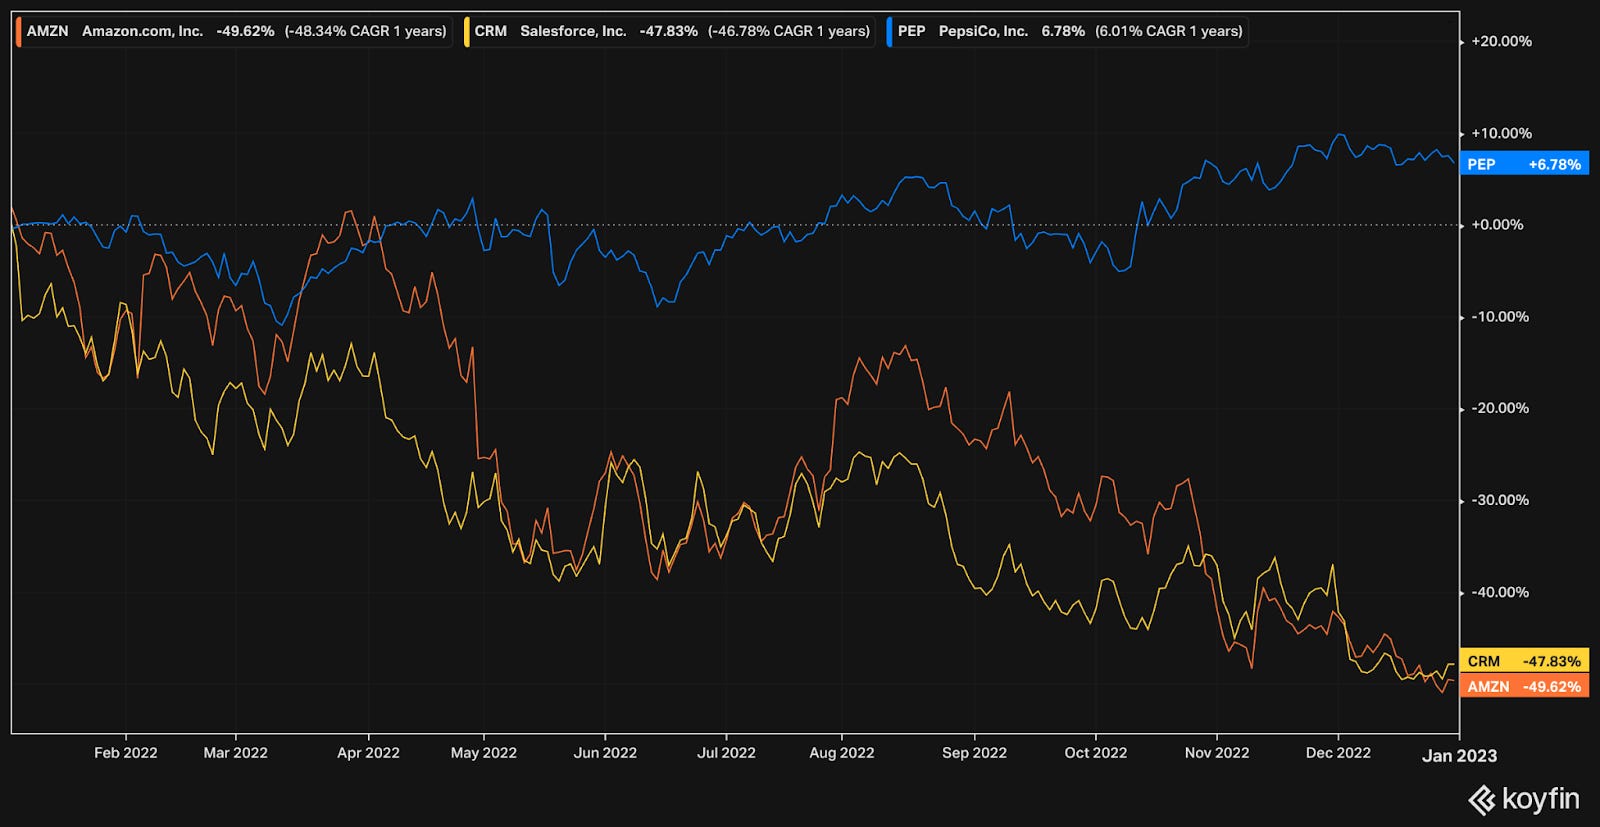This screenshot has height=827, width=1600.
Task: Click the Nov 2022 axis label
Action: (x=1217, y=753)
